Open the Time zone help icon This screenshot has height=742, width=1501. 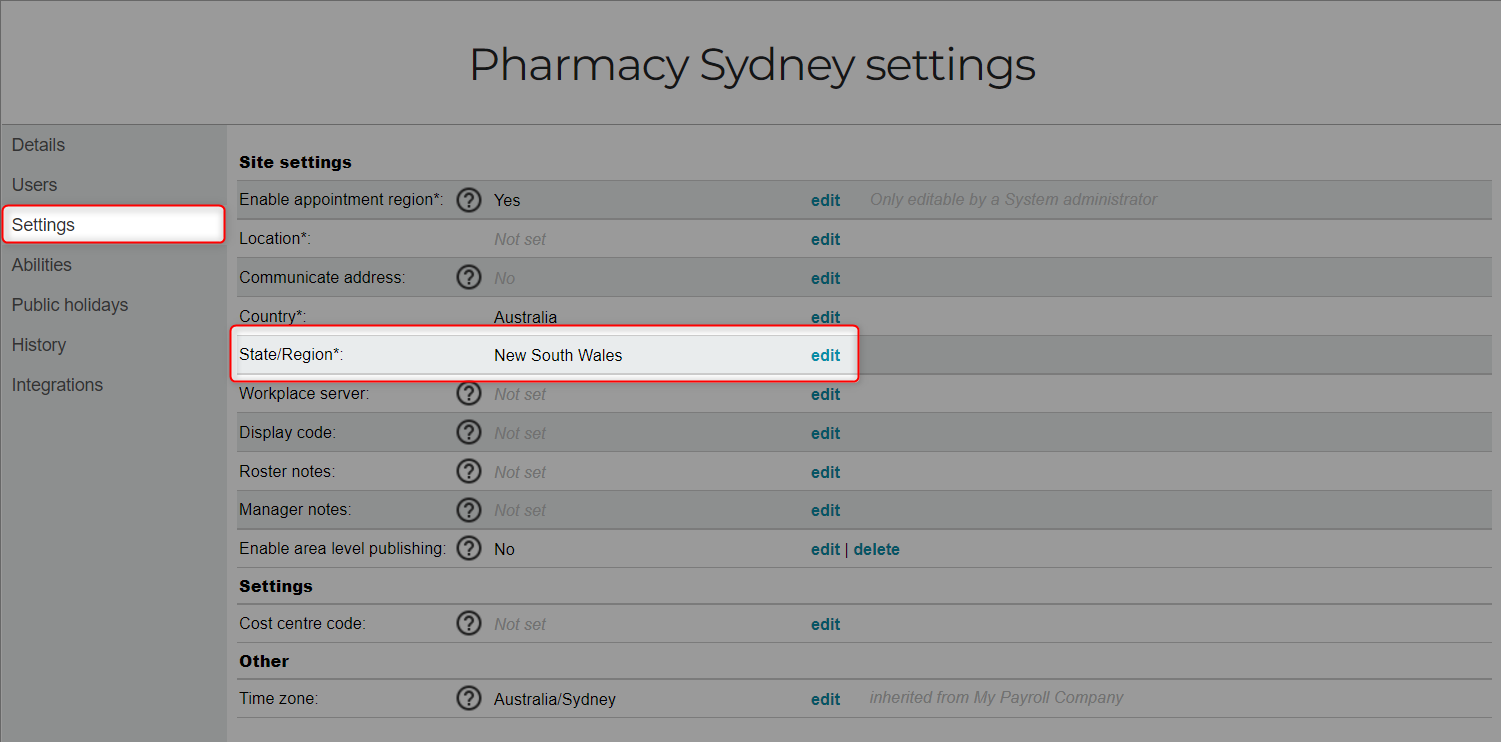pyautogui.click(x=469, y=698)
